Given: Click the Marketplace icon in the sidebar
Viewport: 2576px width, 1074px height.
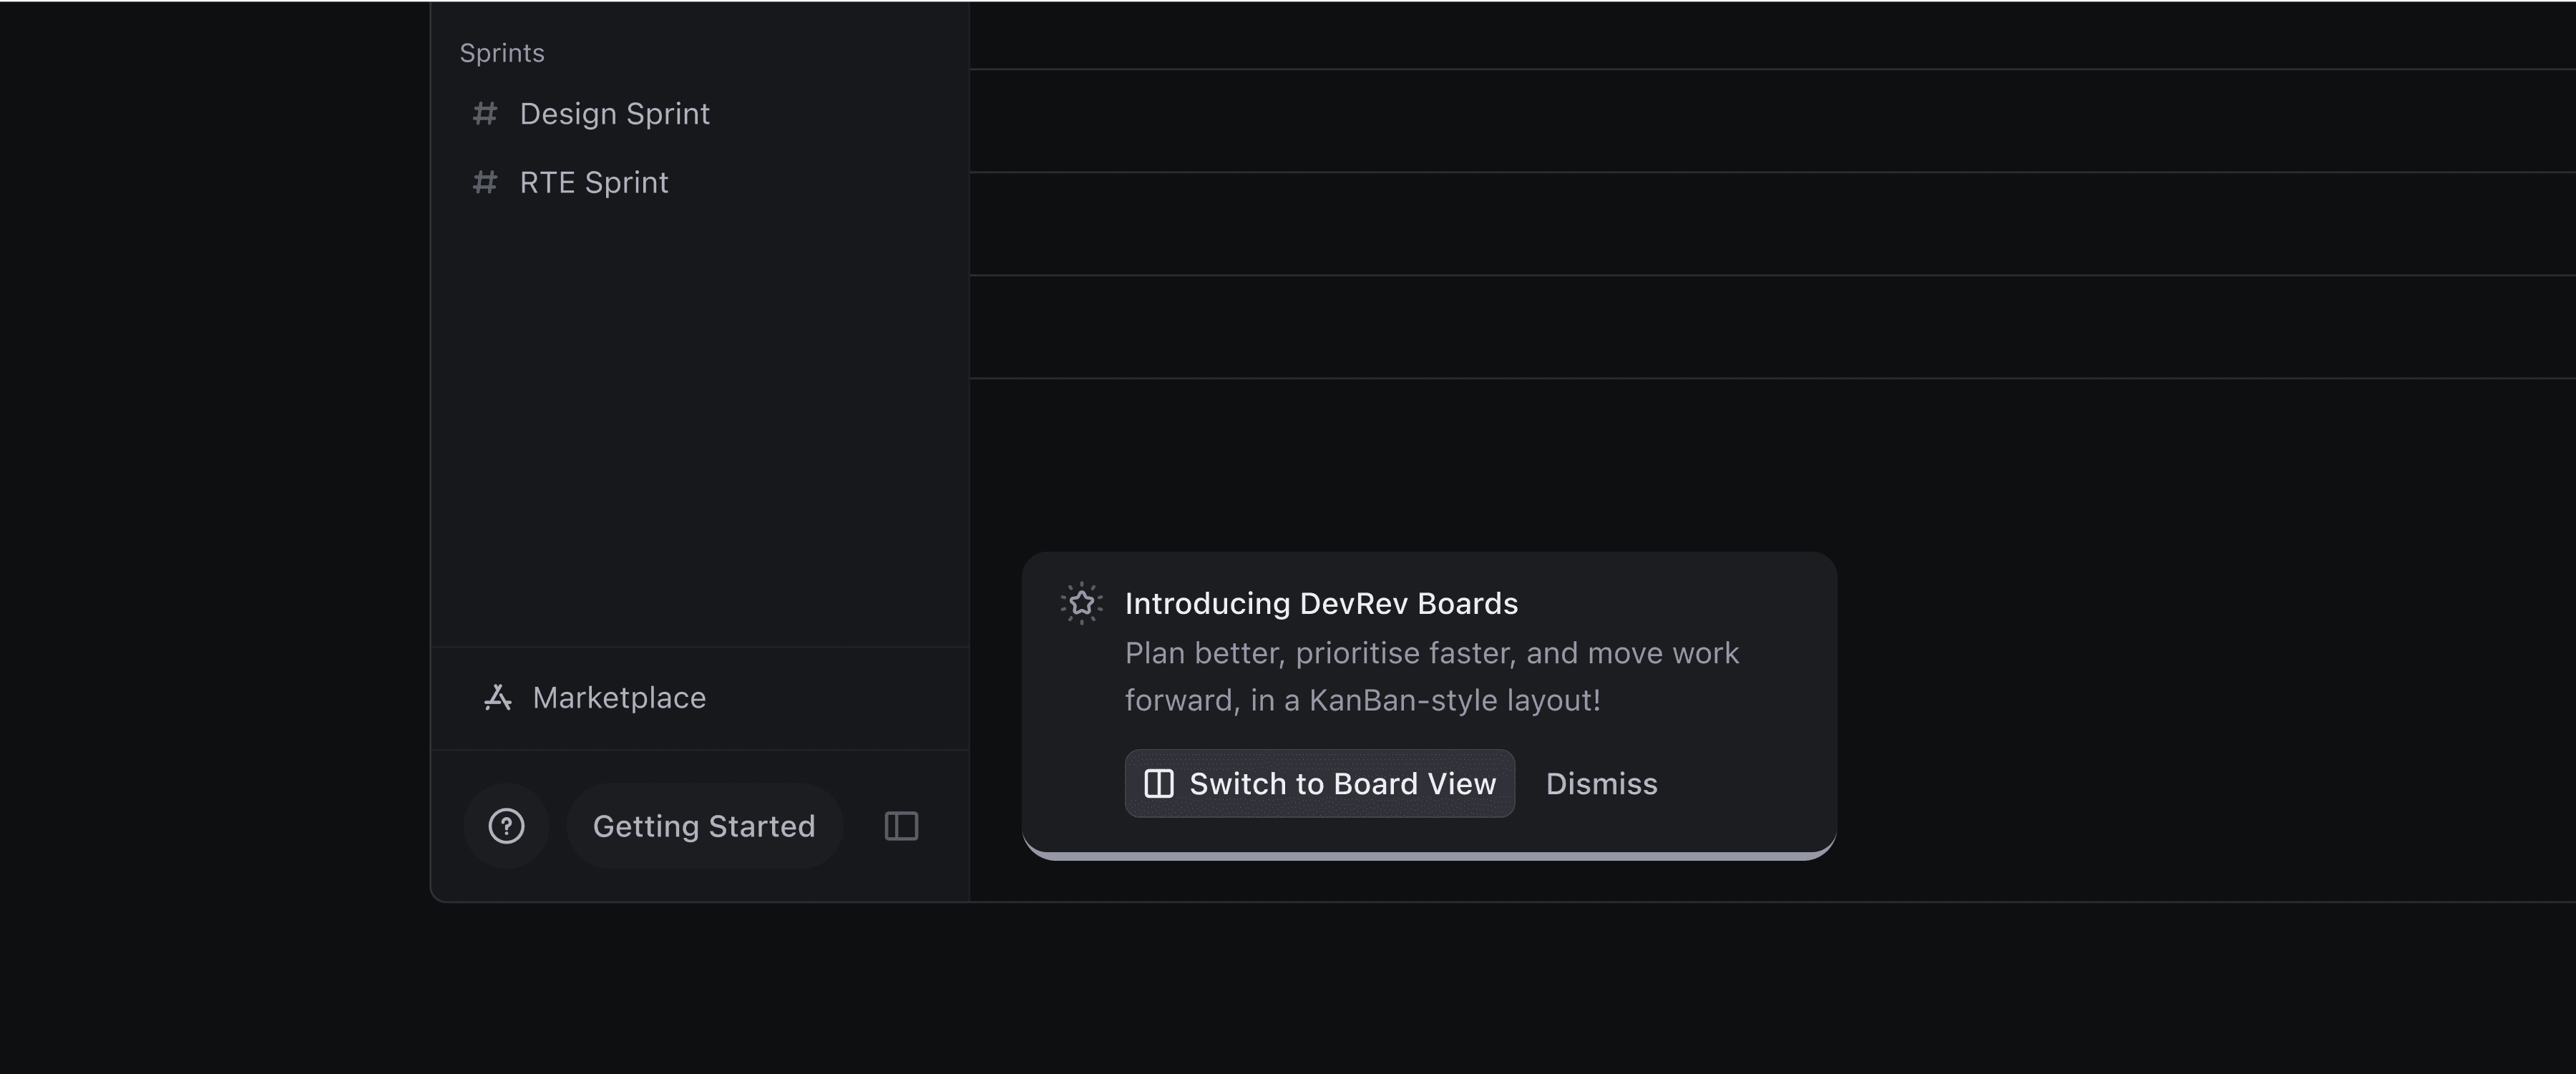Looking at the screenshot, I should [x=498, y=698].
